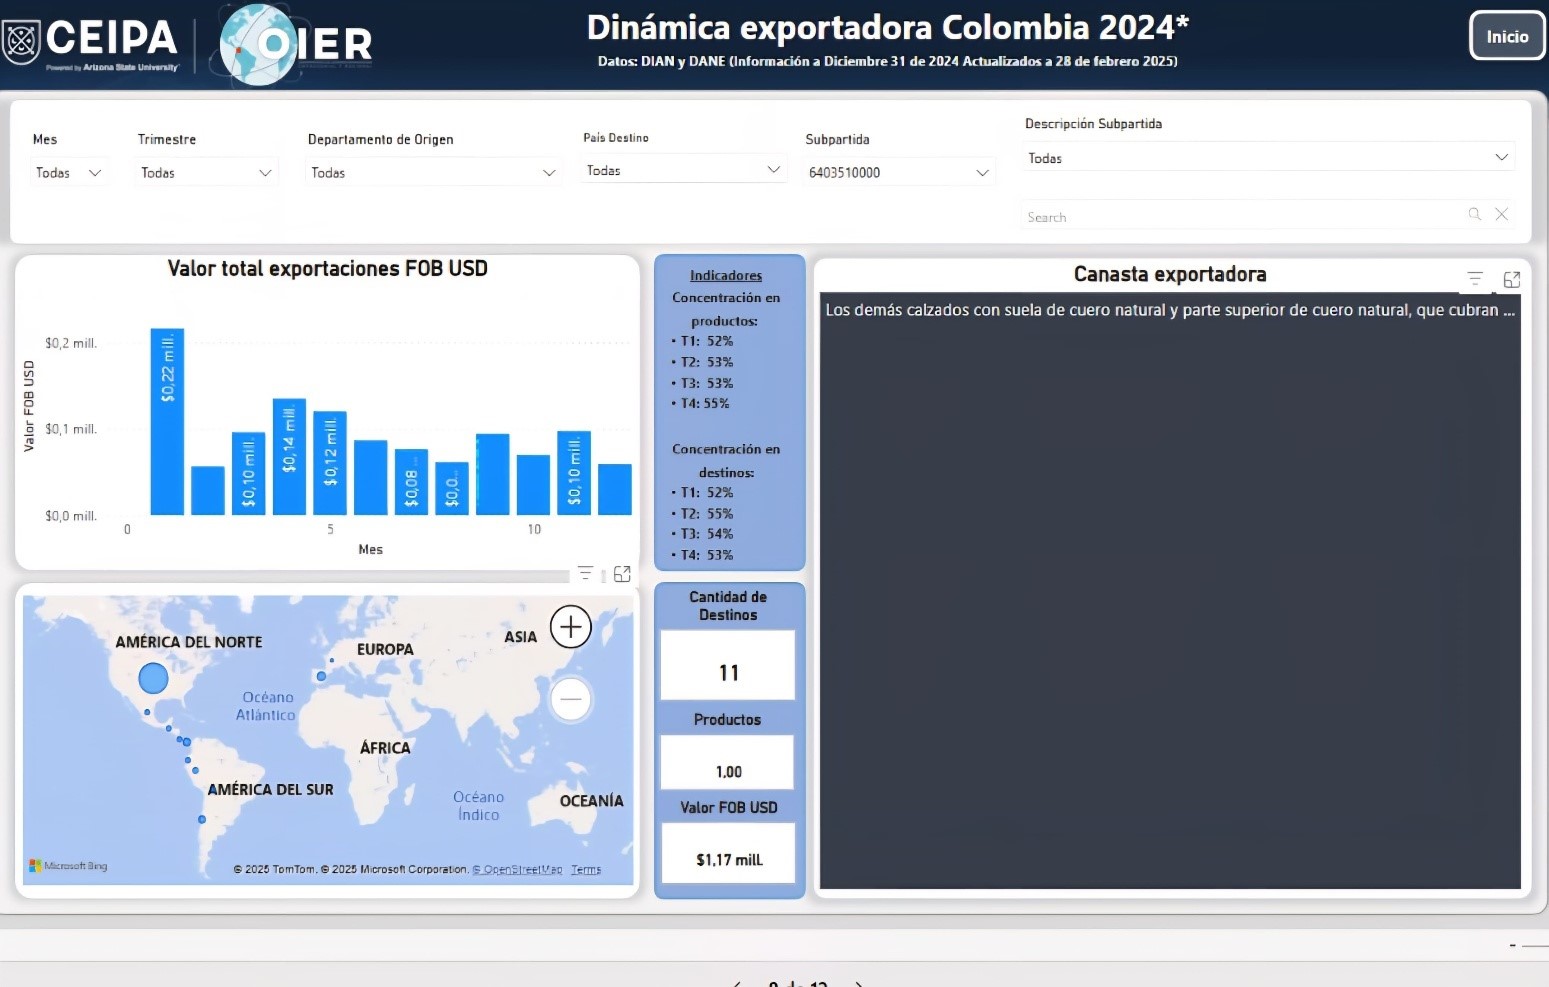Open focus mode icon below exports bar chart
1549x987 pixels.
point(622,574)
